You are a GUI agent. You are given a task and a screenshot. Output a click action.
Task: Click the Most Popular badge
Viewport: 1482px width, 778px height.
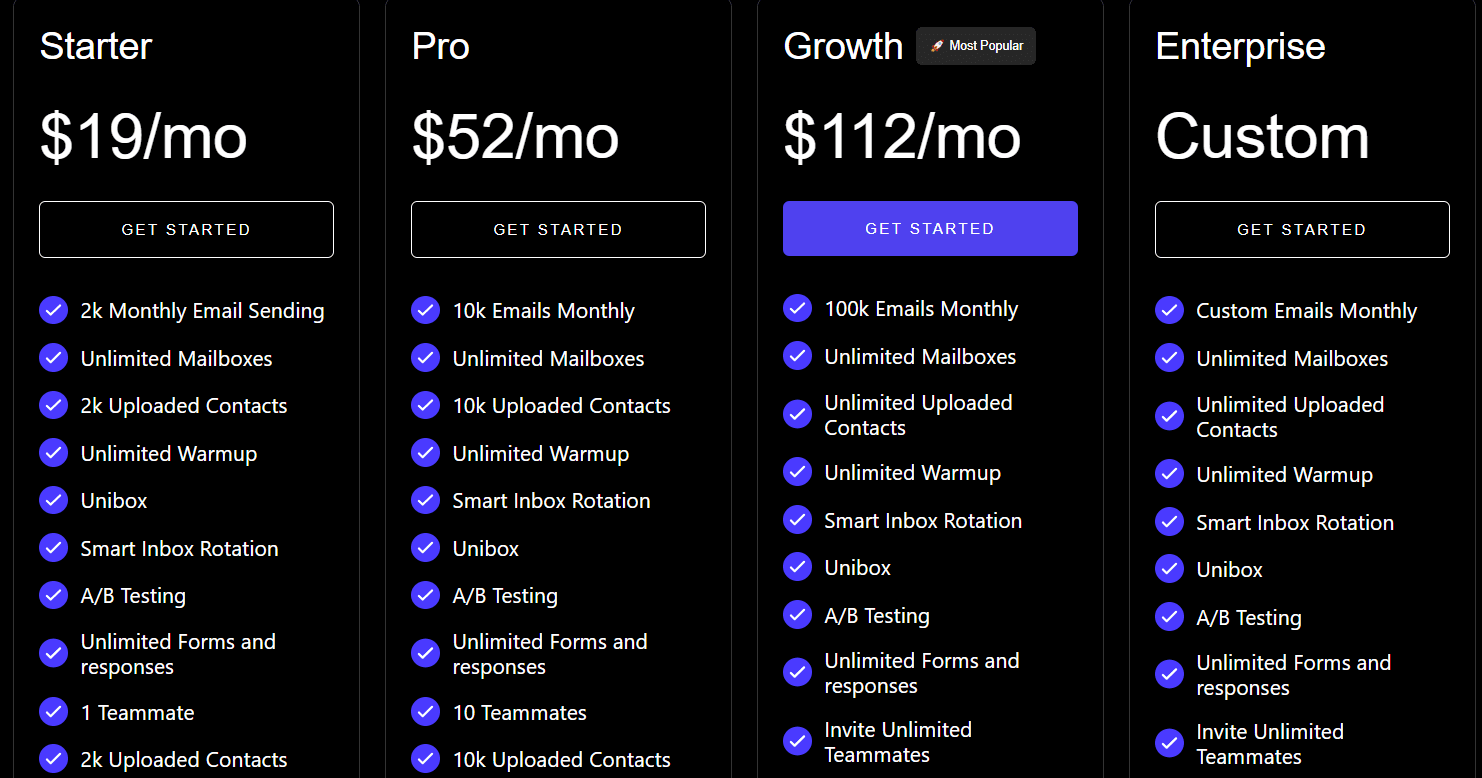point(975,45)
